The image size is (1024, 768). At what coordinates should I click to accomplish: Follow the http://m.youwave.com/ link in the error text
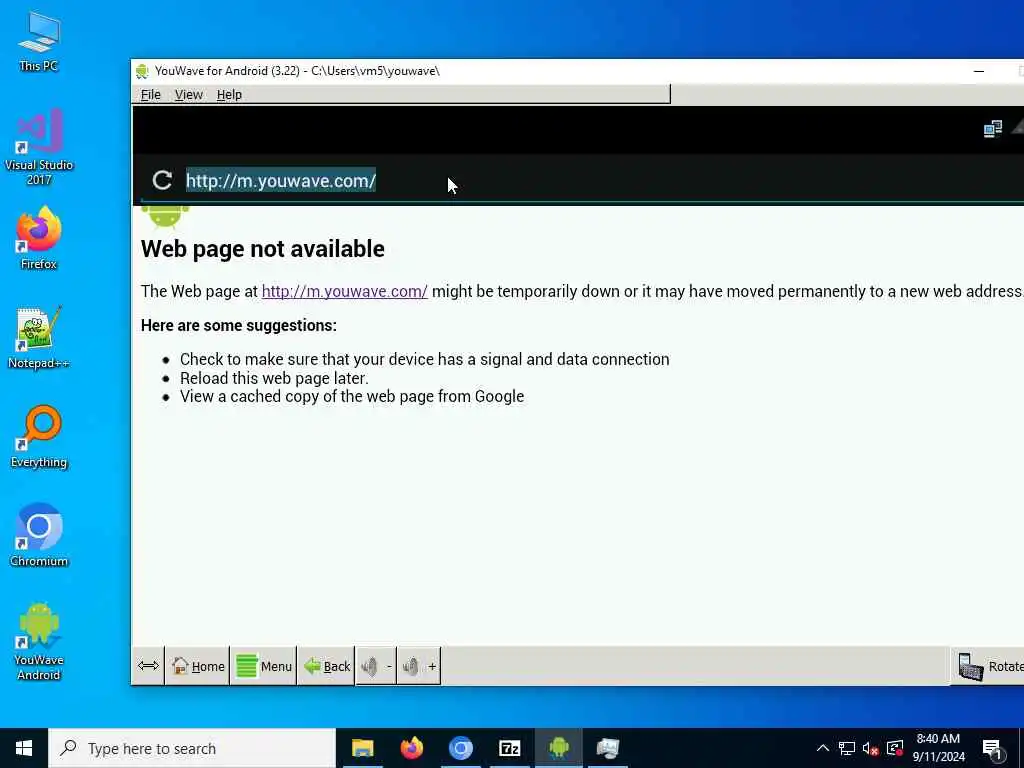[x=344, y=291]
